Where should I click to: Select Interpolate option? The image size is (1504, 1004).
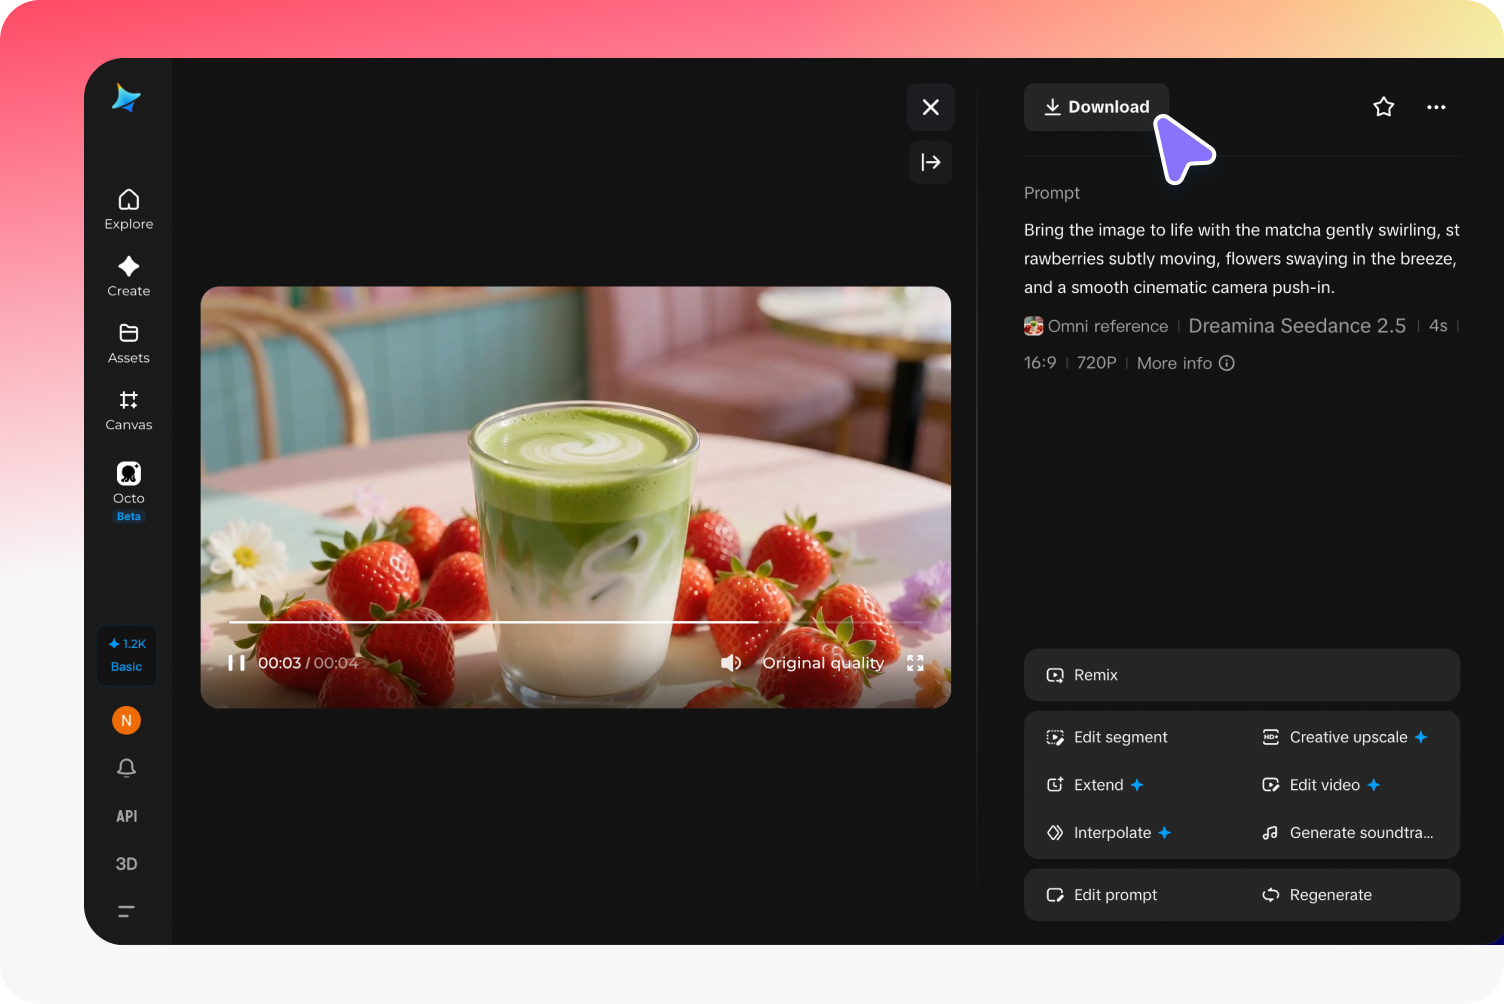point(1109,833)
